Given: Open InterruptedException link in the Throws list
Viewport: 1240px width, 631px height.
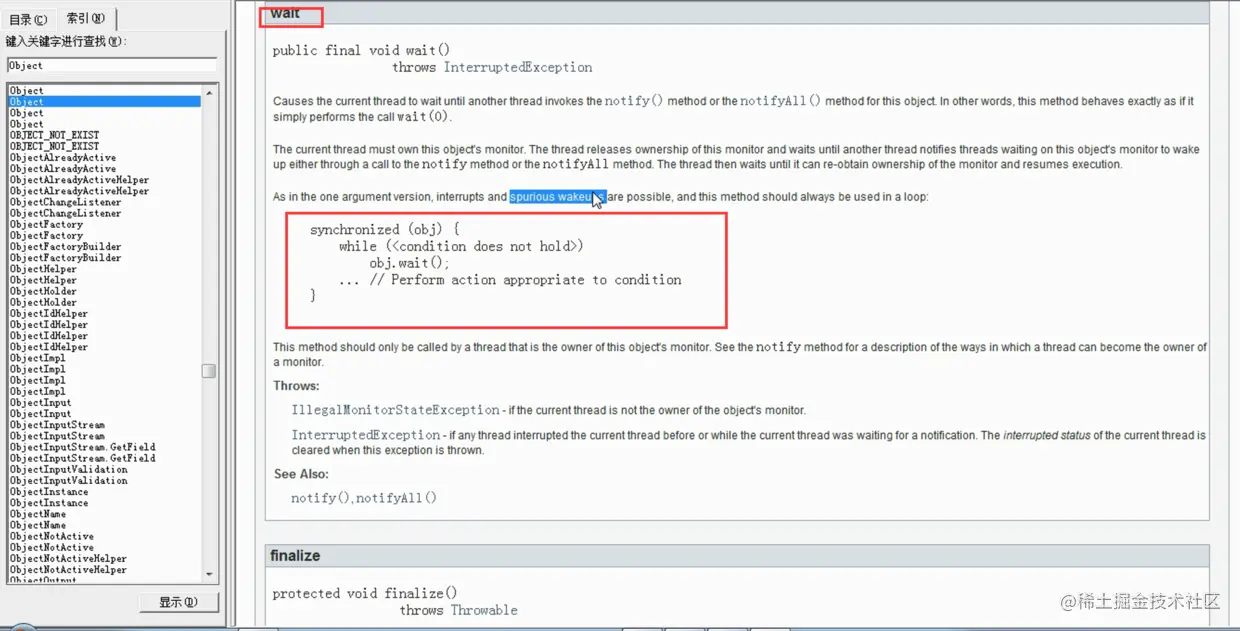Looking at the screenshot, I should click(366, 435).
